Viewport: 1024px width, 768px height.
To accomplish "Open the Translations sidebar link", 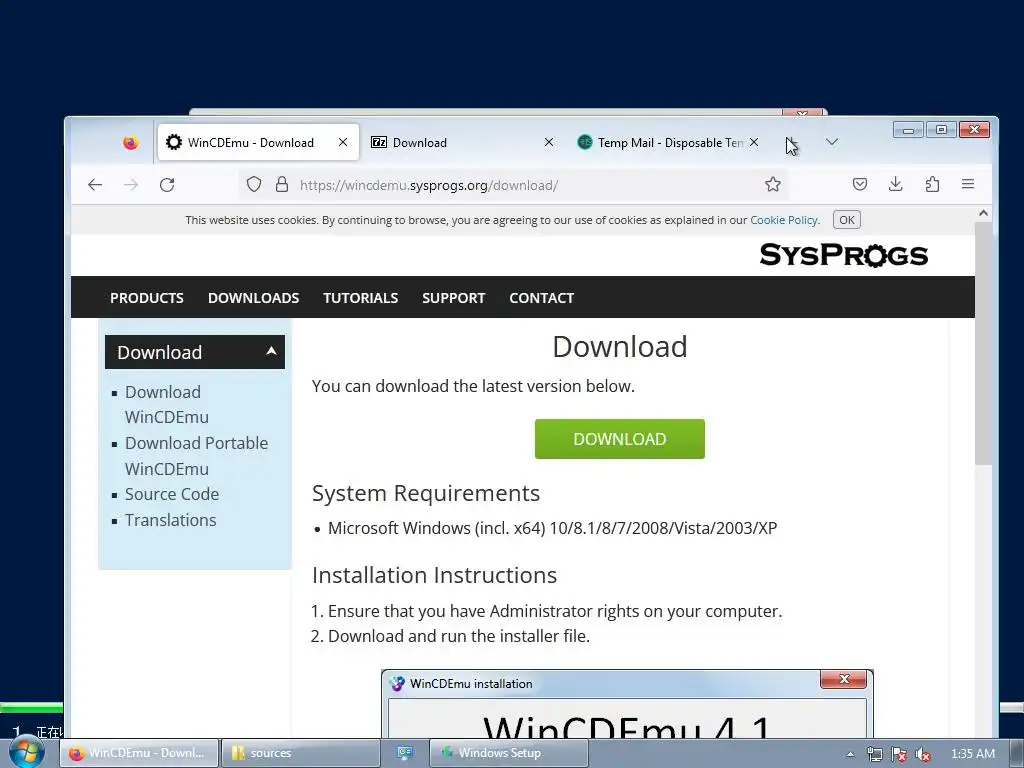I will [170, 520].
